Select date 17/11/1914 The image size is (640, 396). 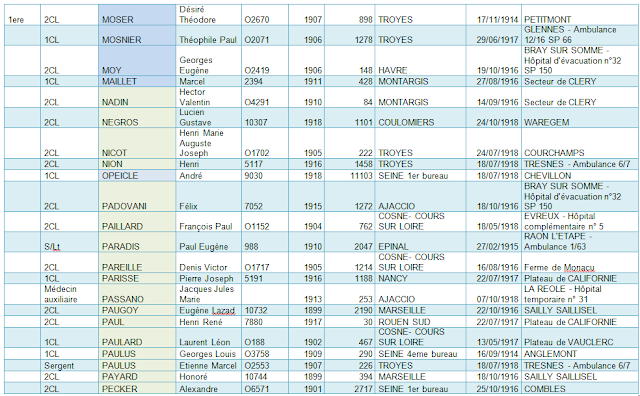tap(498, 19)
